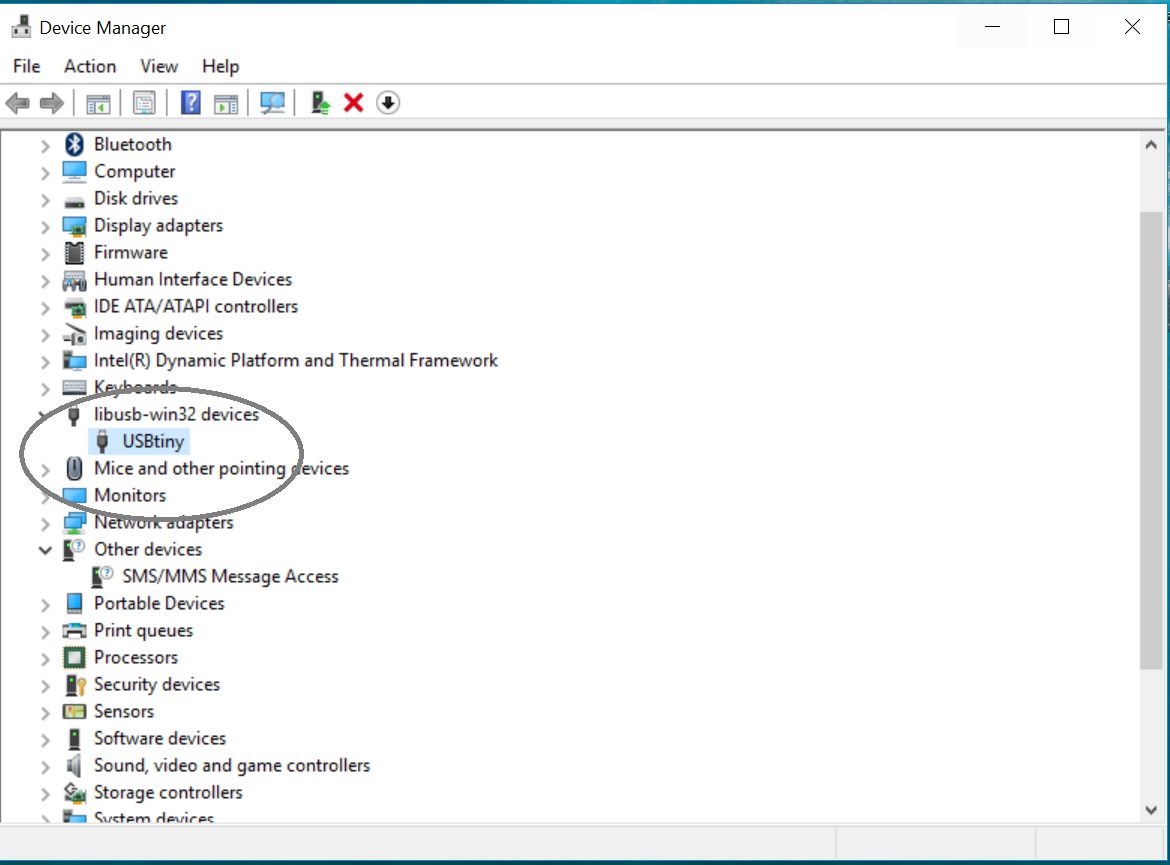The height and width of the screenshot is (865, 1170).
Task: Scan for hardware changes toolbar icon
Action: [272, 103]
